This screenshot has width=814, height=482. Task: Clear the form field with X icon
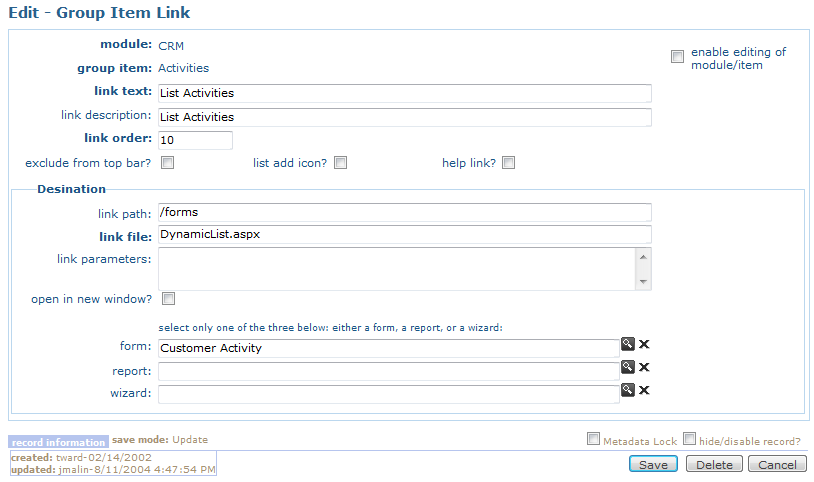644,344
